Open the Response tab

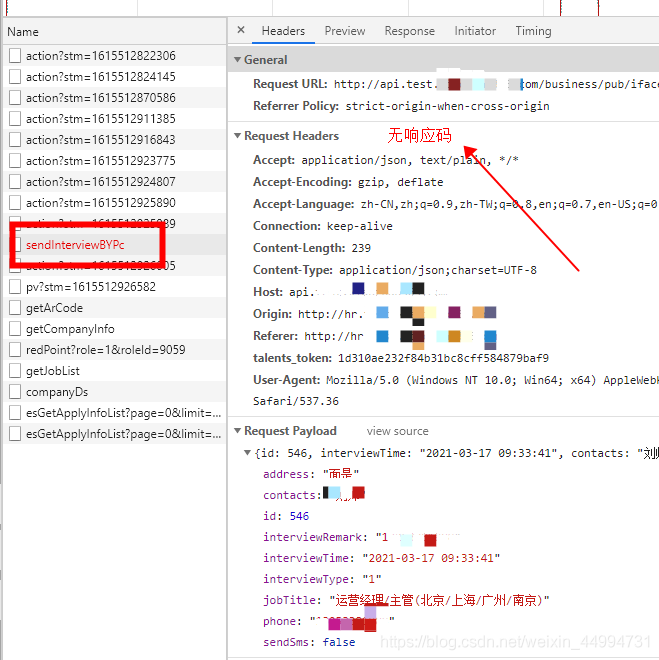409,31
